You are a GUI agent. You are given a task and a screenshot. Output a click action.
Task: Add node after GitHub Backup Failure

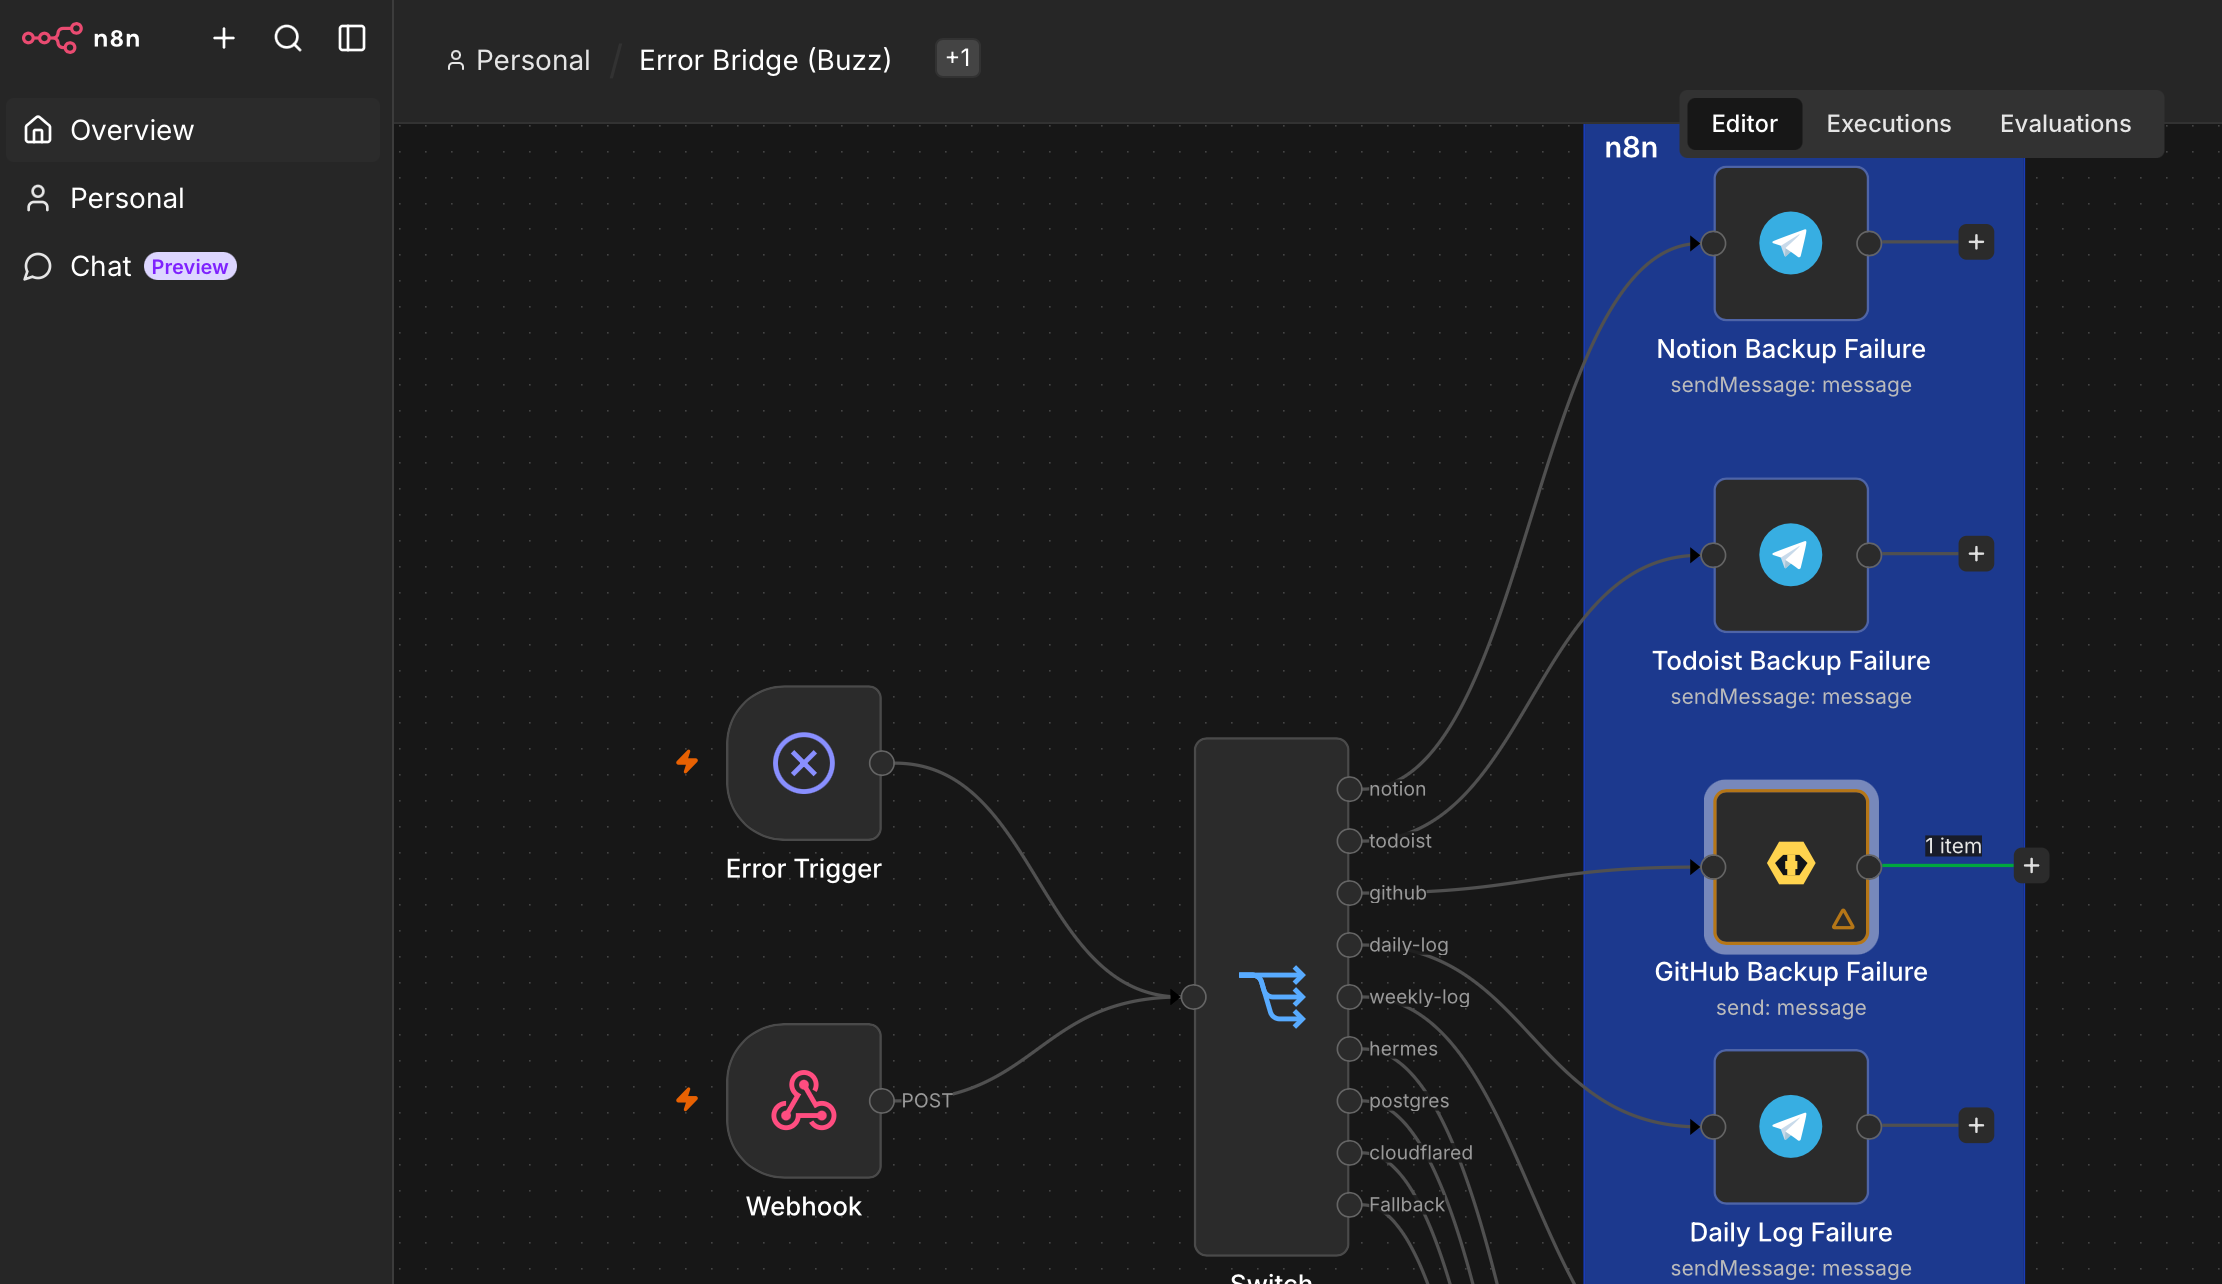coord(2031,865)
